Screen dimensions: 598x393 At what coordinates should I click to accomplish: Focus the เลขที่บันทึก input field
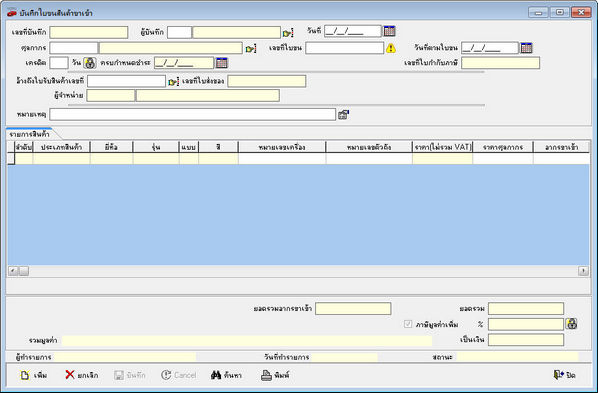[89, 32]
